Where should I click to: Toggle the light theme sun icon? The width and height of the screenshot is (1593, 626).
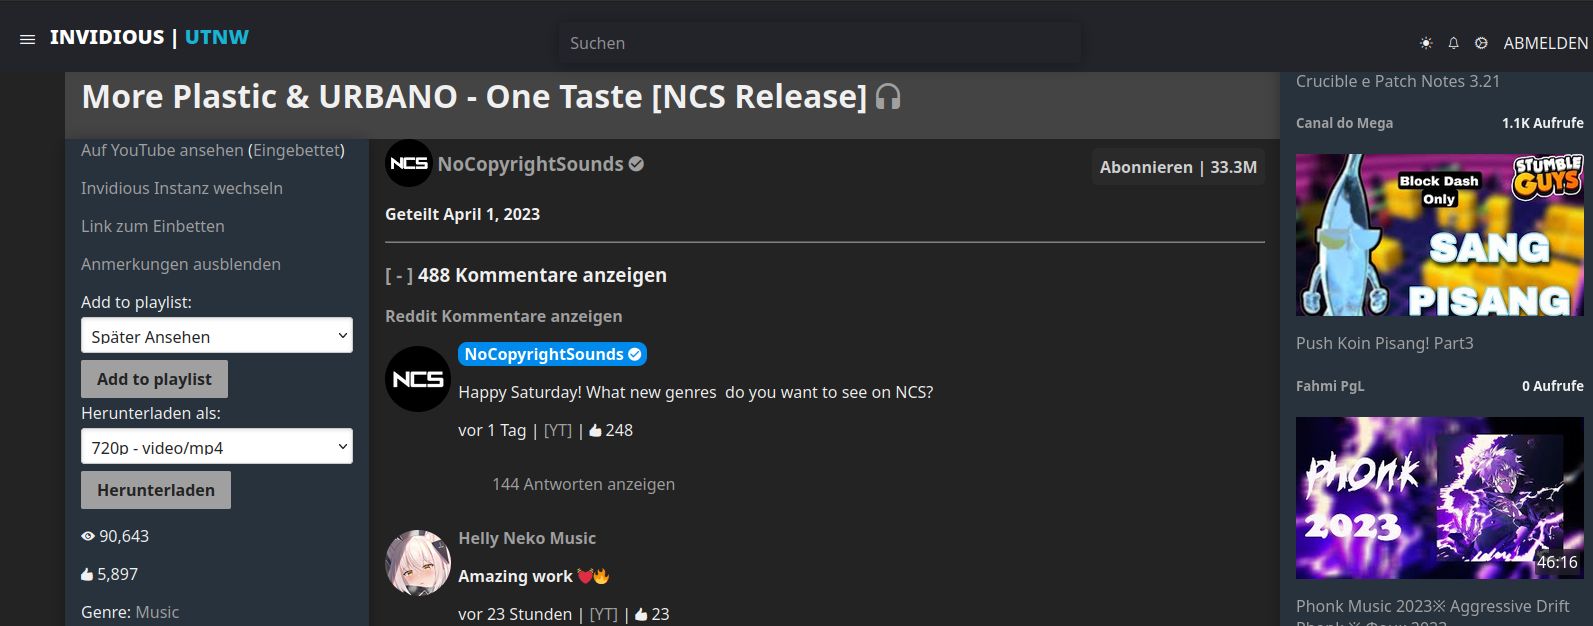point(1426,43)
